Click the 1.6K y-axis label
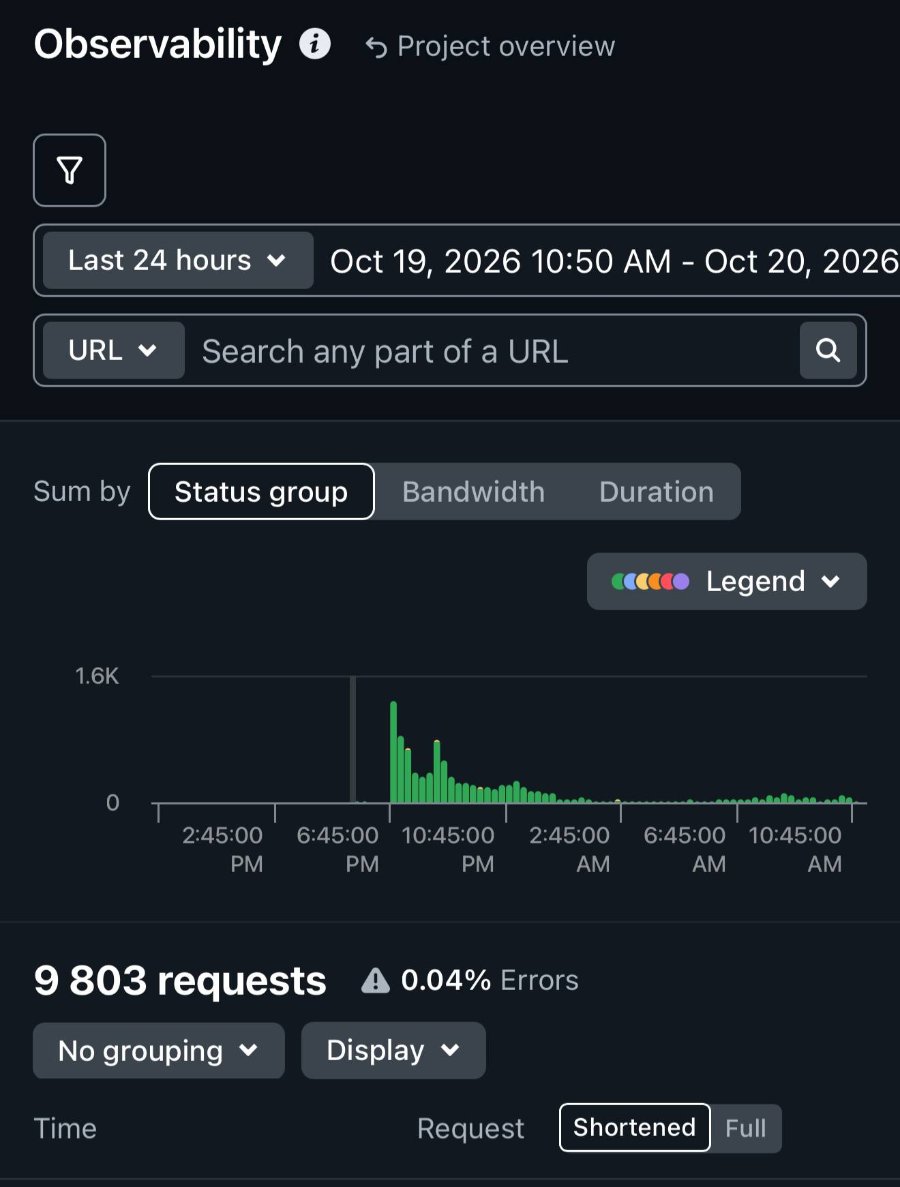 pos(97,676)
